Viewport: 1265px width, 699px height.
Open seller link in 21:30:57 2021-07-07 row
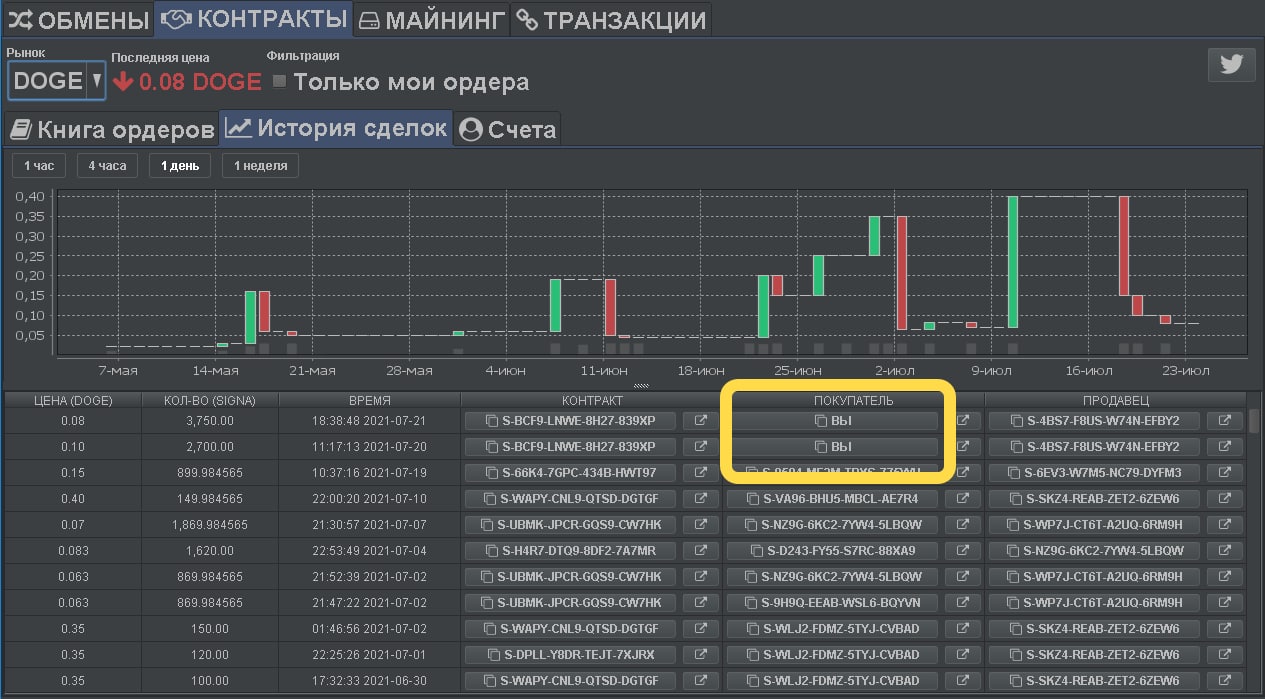click(x=1224, y=525)
